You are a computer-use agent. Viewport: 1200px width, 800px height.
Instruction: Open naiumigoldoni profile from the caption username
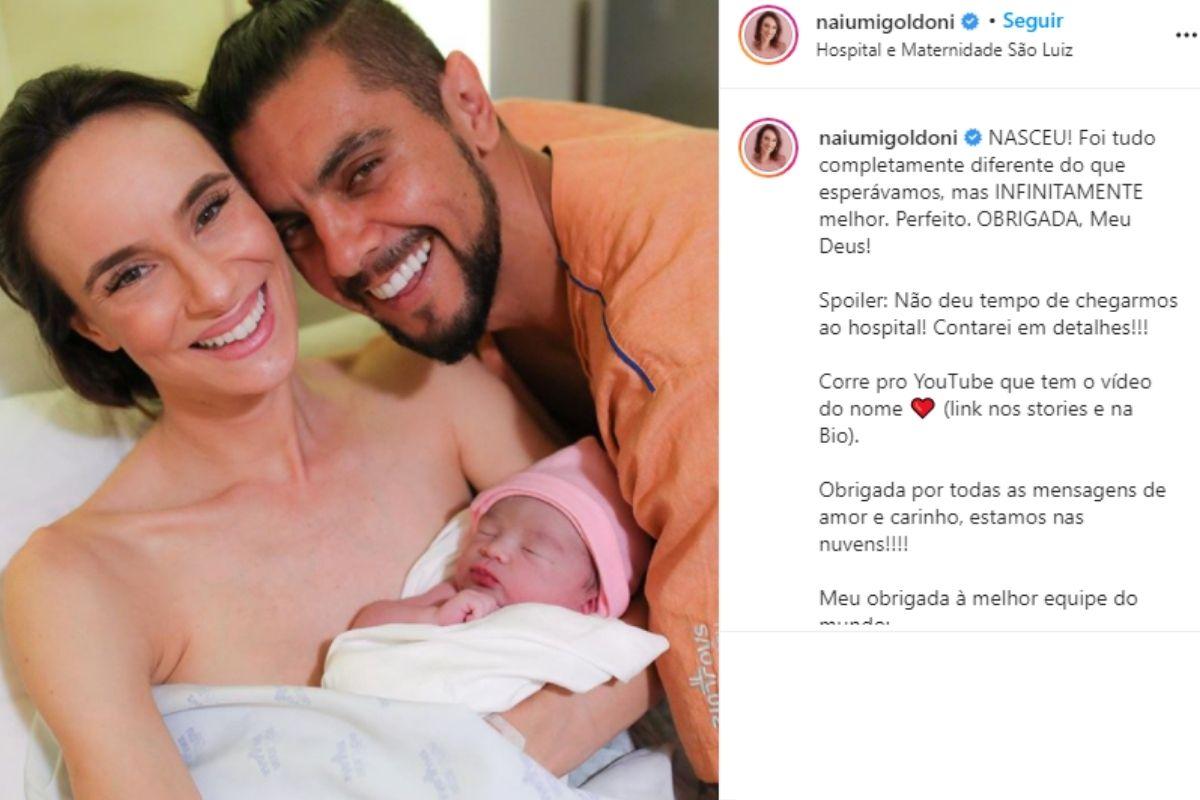coord(888,138)
